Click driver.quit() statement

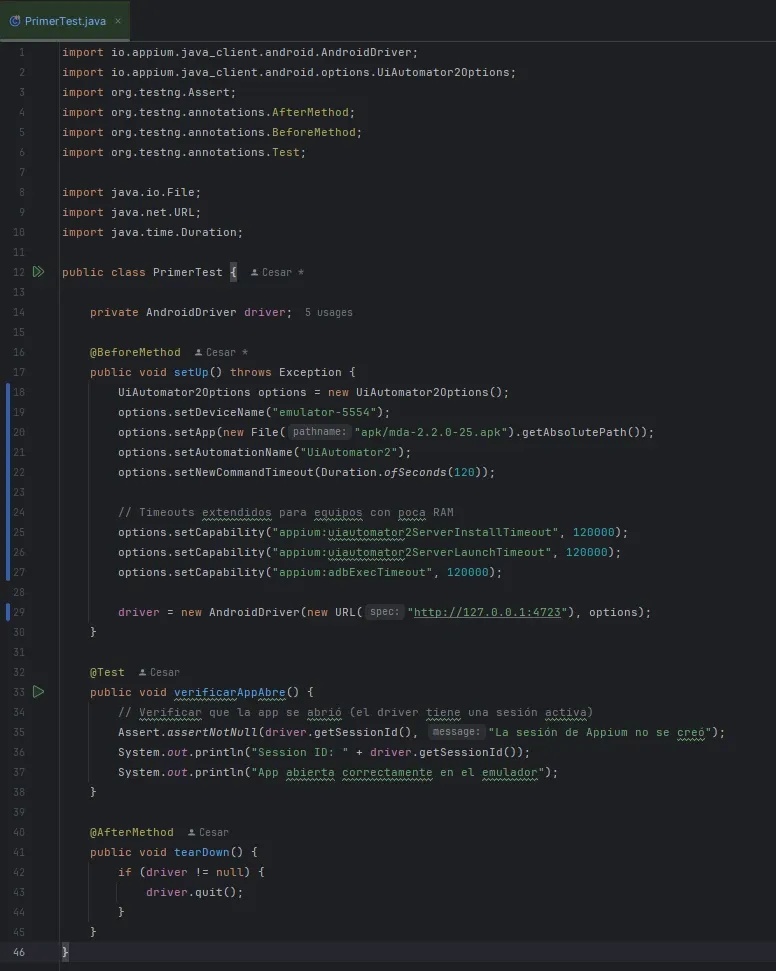[194, 892]
